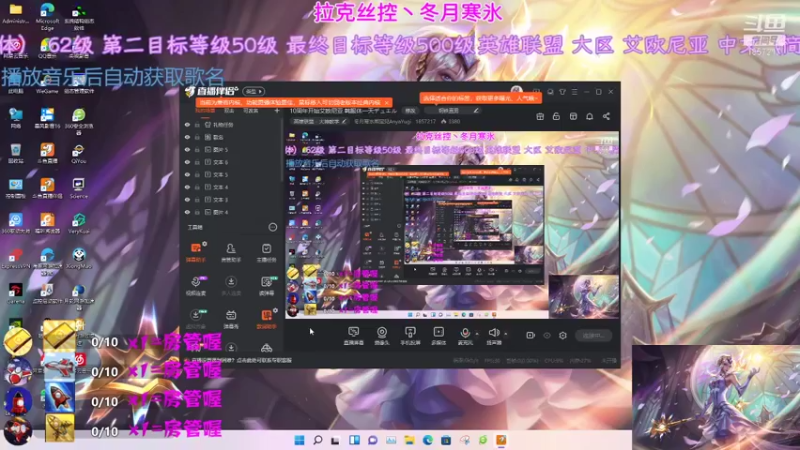This screenshot has height=450, width=800.
Task: Click the start streaming pill button
Action: [x=593, y=335]
